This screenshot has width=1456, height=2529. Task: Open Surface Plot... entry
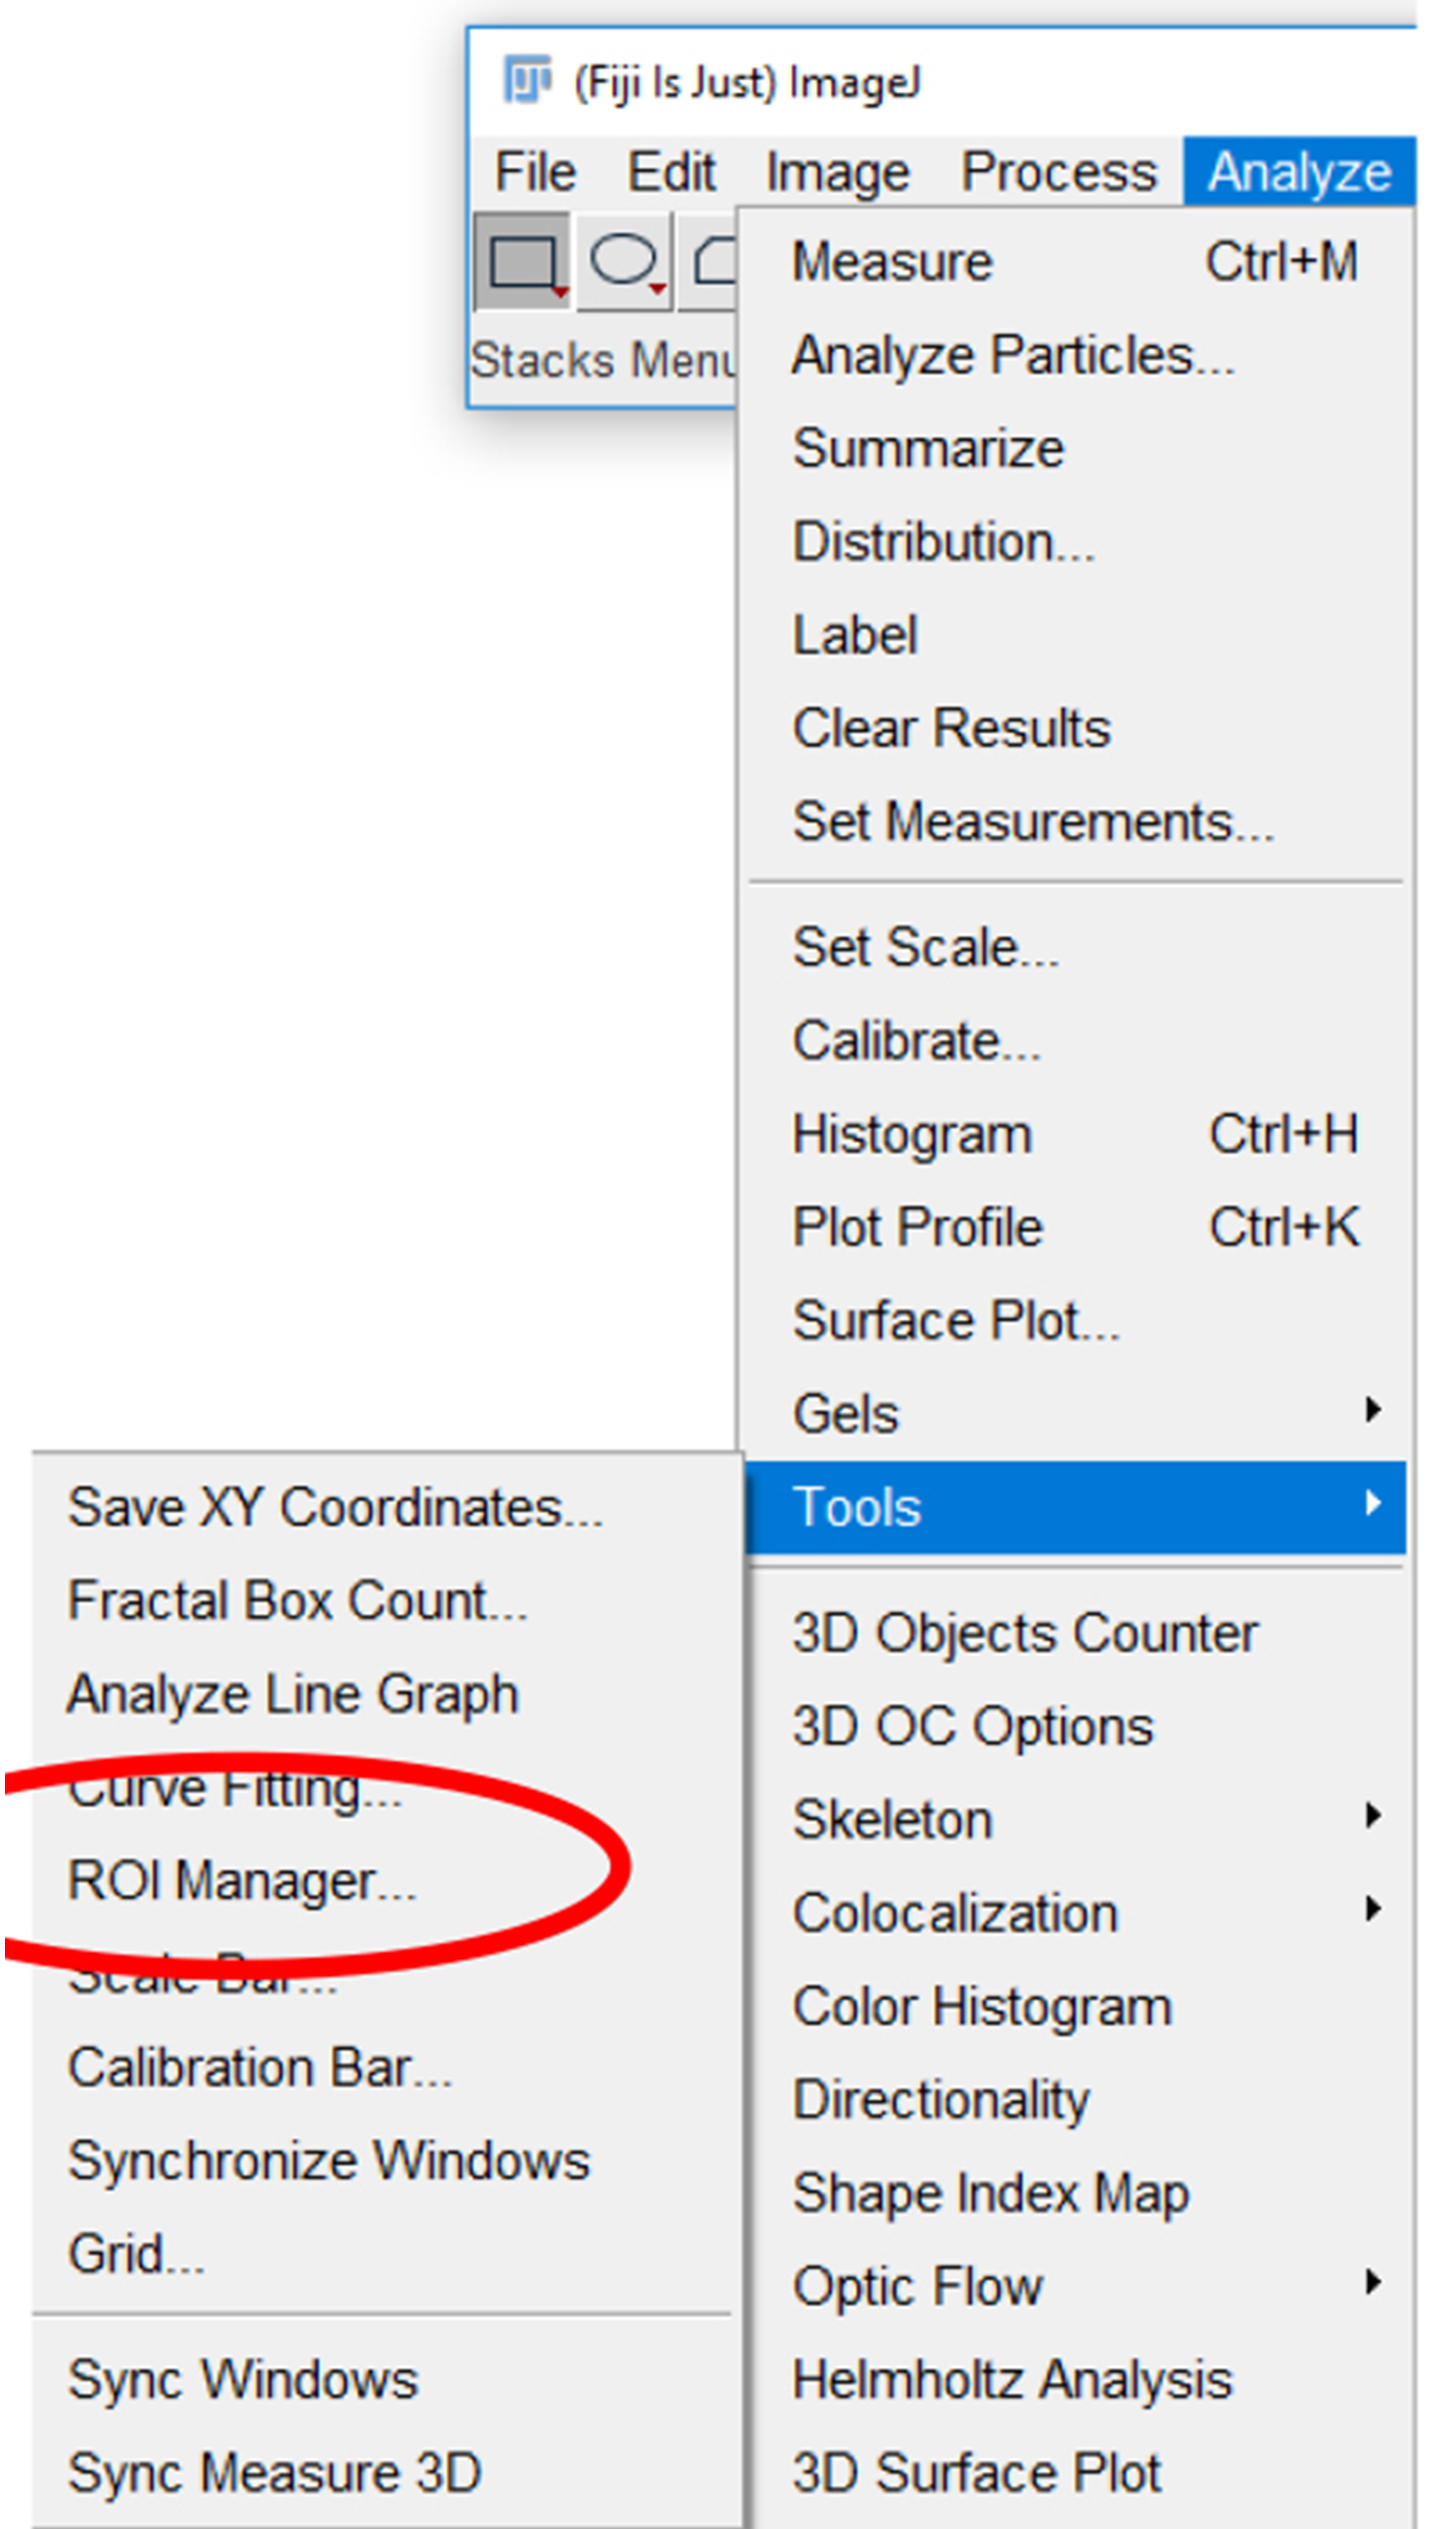(x=1076, y=1320)
